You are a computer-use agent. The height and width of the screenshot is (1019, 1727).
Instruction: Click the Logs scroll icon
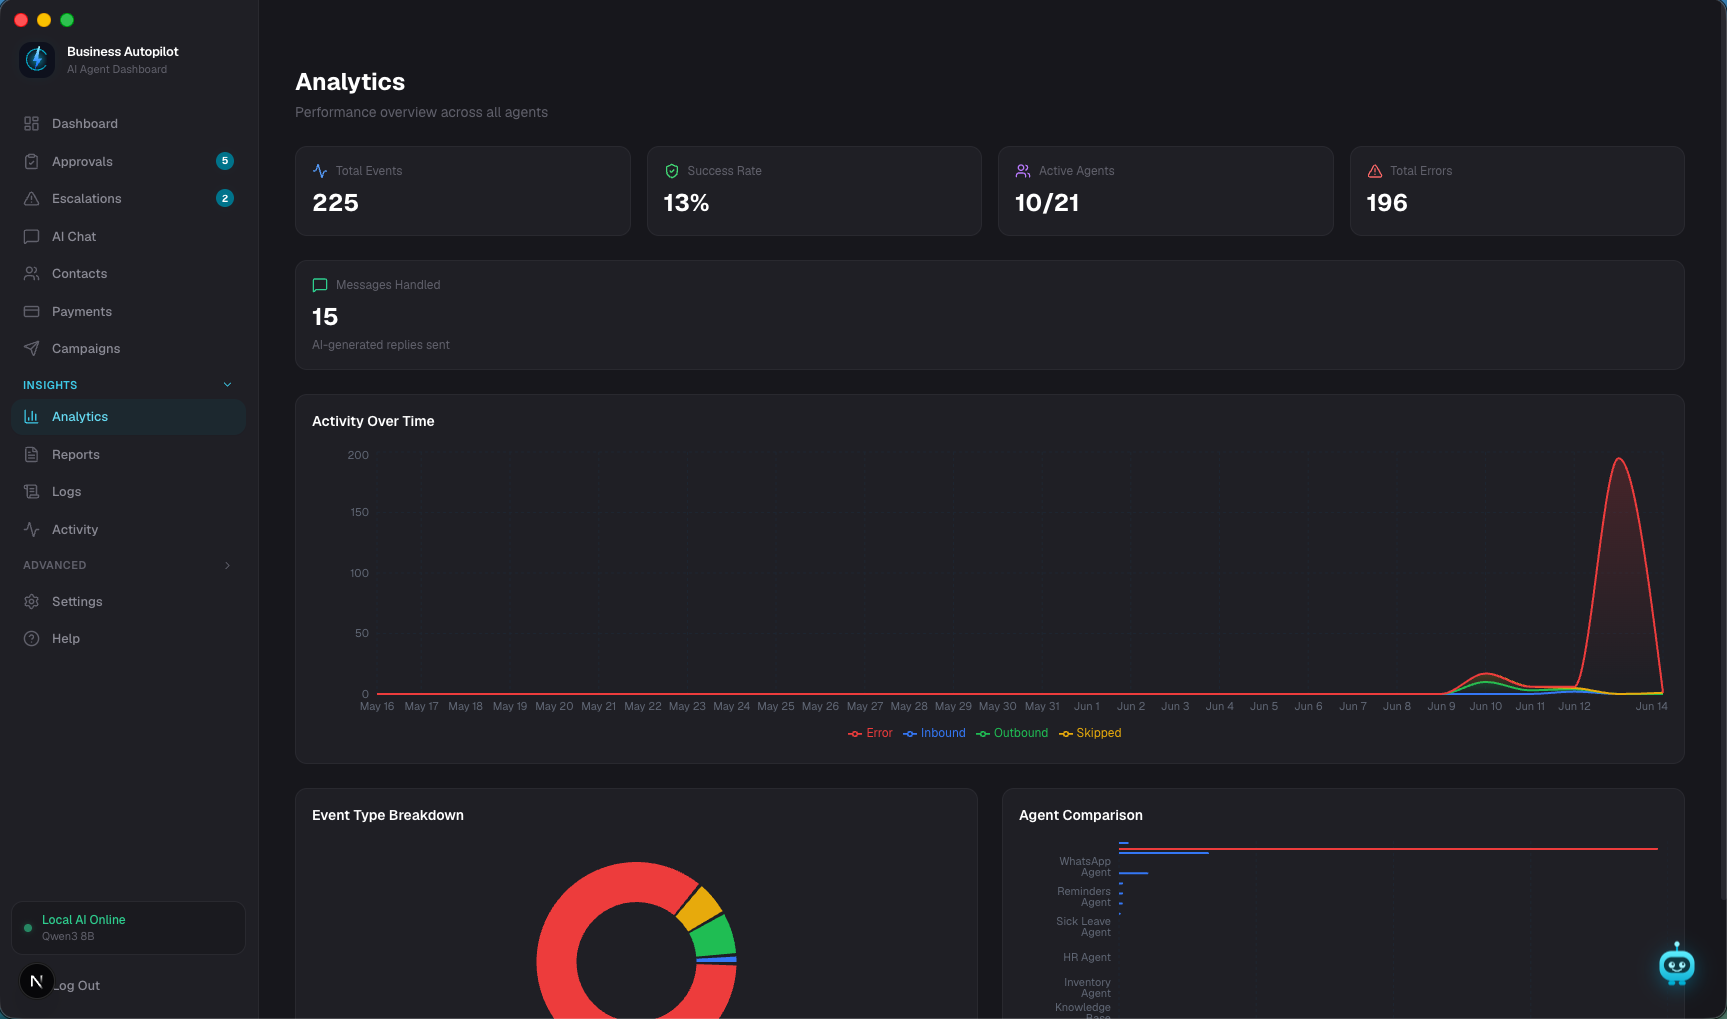click(x=31, y=492)
